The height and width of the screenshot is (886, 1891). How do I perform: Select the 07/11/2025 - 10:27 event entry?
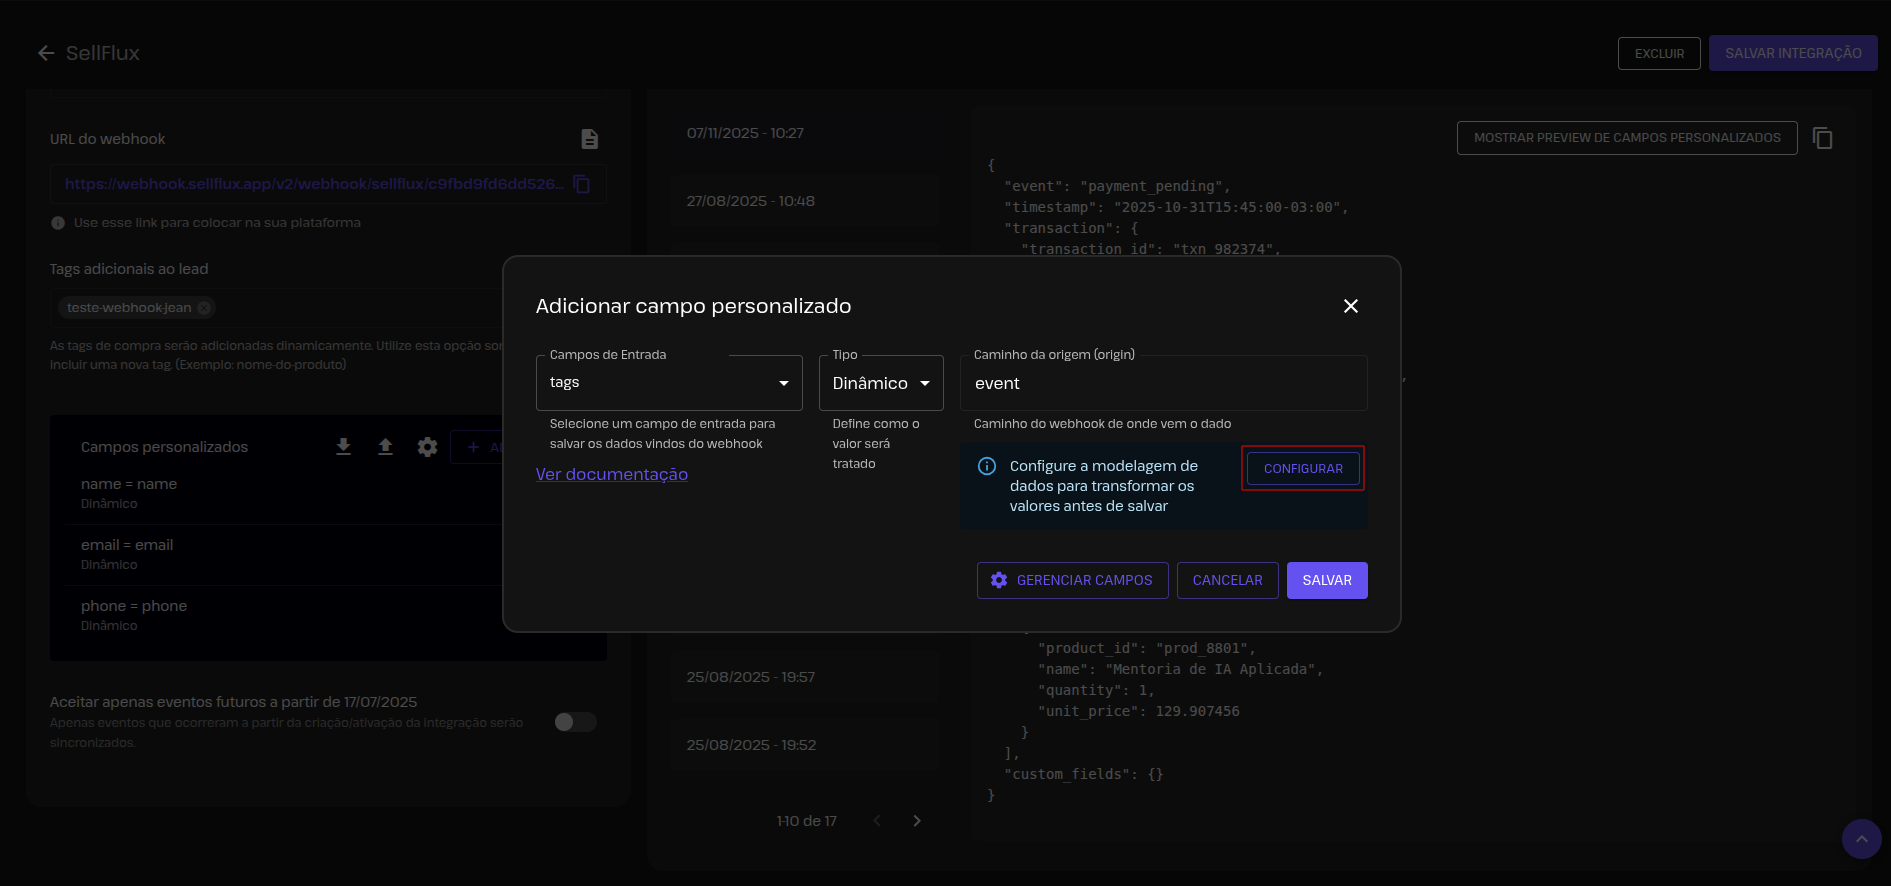point(745,133)
